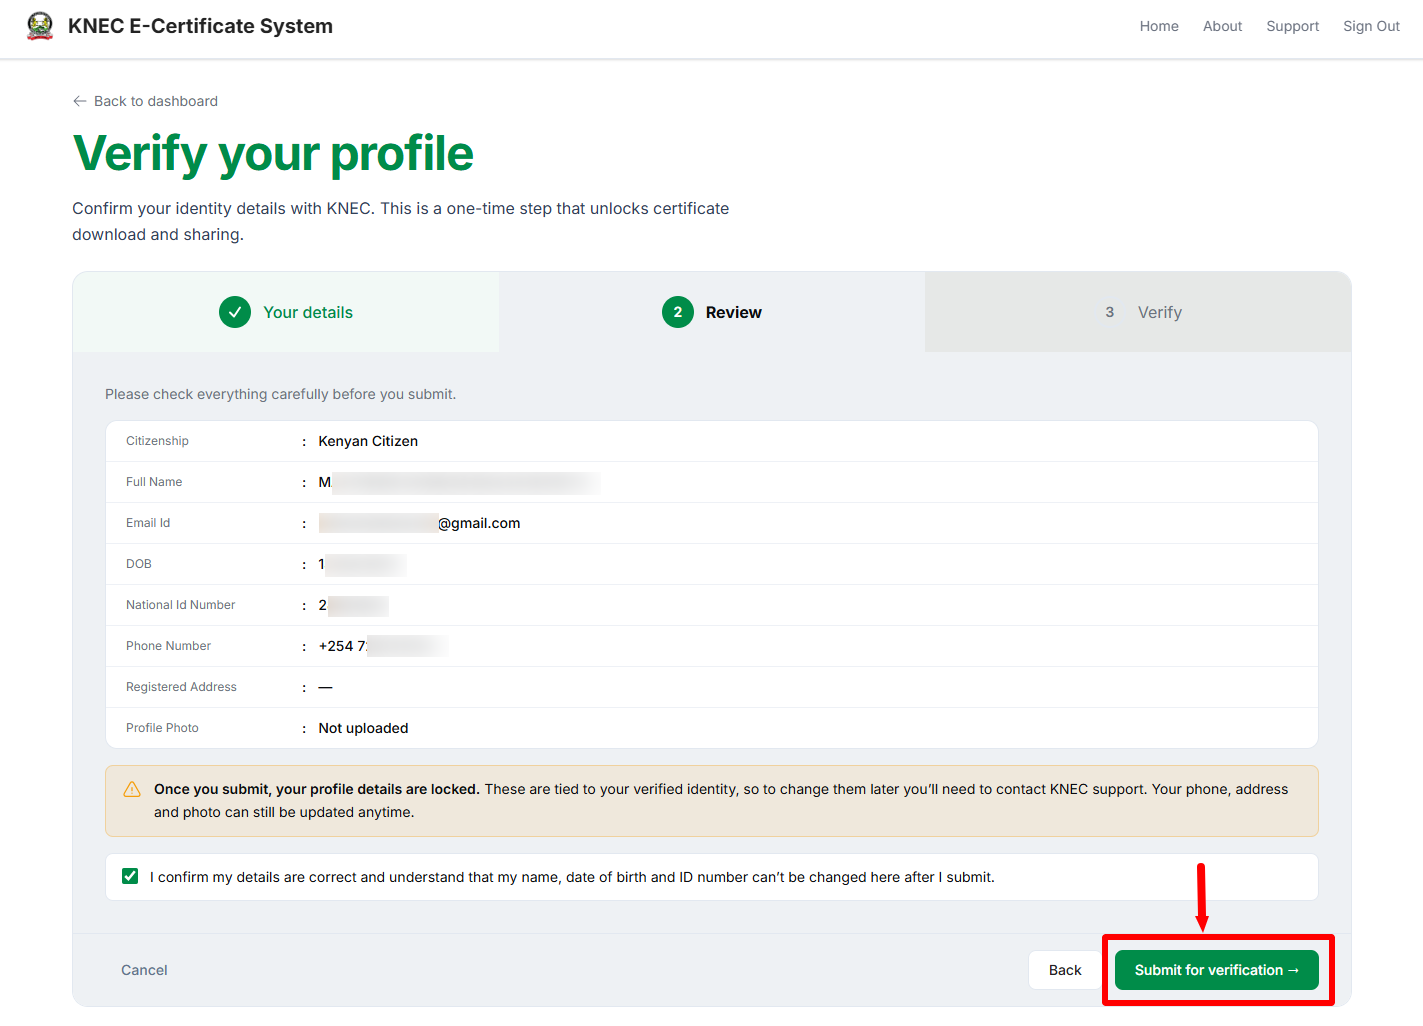Go to the Verify step tab
This screenshot has width=1423, height=1026.
pyautogui.click(x=1138, y=312)
